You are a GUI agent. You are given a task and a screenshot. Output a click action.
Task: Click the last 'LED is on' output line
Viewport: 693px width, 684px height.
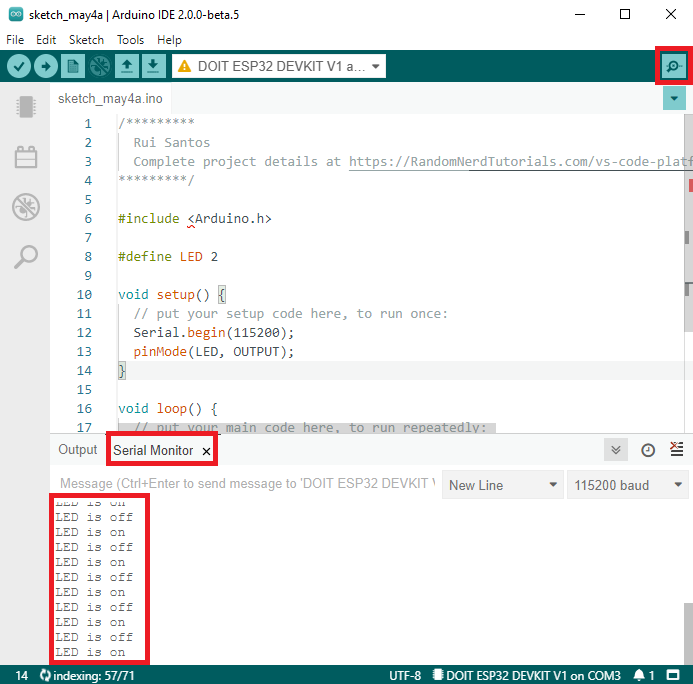(90, 652)
